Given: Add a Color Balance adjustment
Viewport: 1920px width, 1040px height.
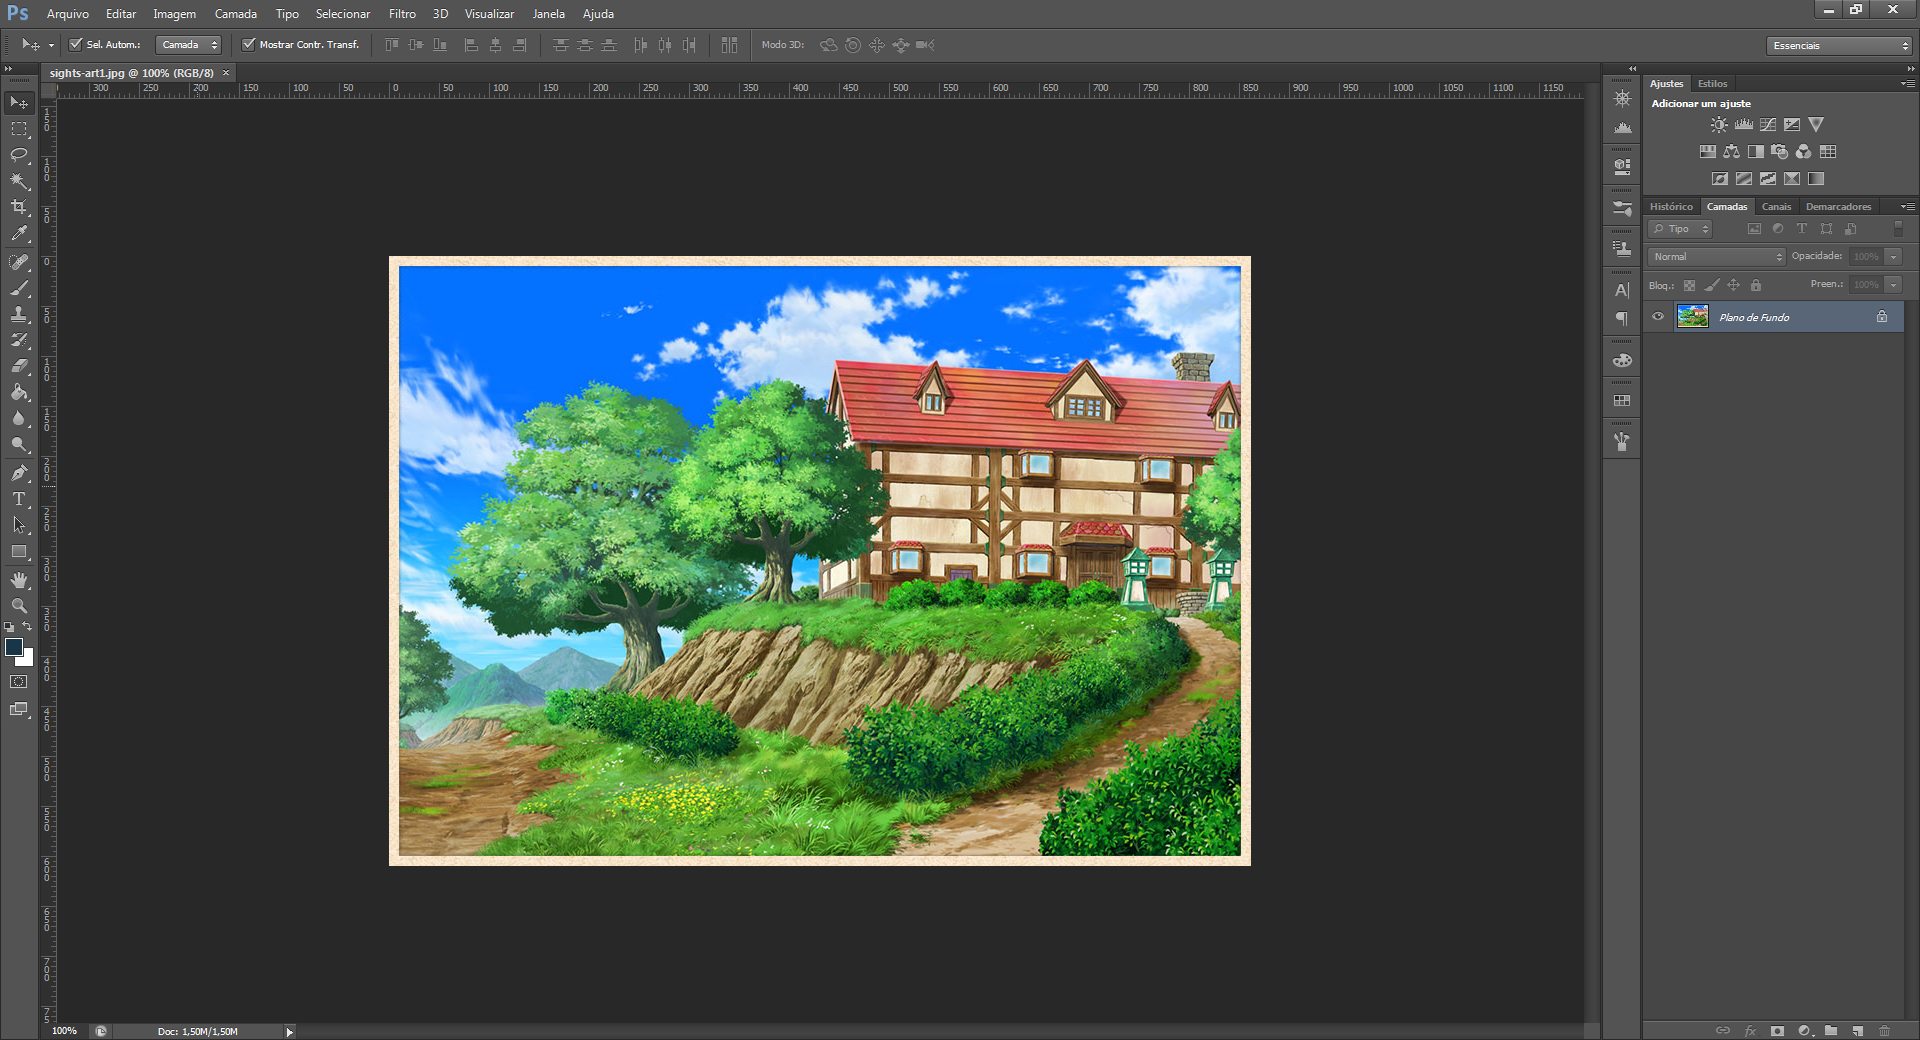Looking at the screenshot, I should click(1731, 152).
